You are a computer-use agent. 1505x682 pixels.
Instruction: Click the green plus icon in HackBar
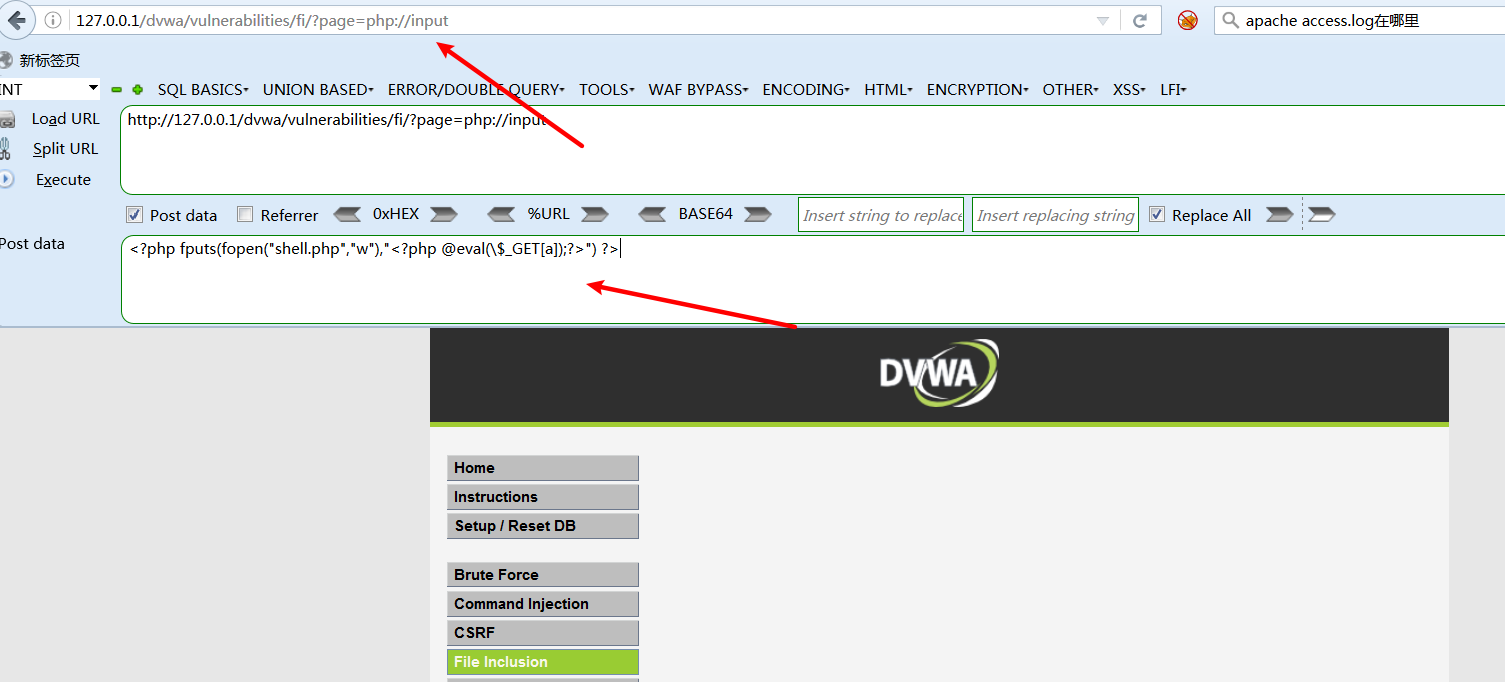tap(138, 90)
